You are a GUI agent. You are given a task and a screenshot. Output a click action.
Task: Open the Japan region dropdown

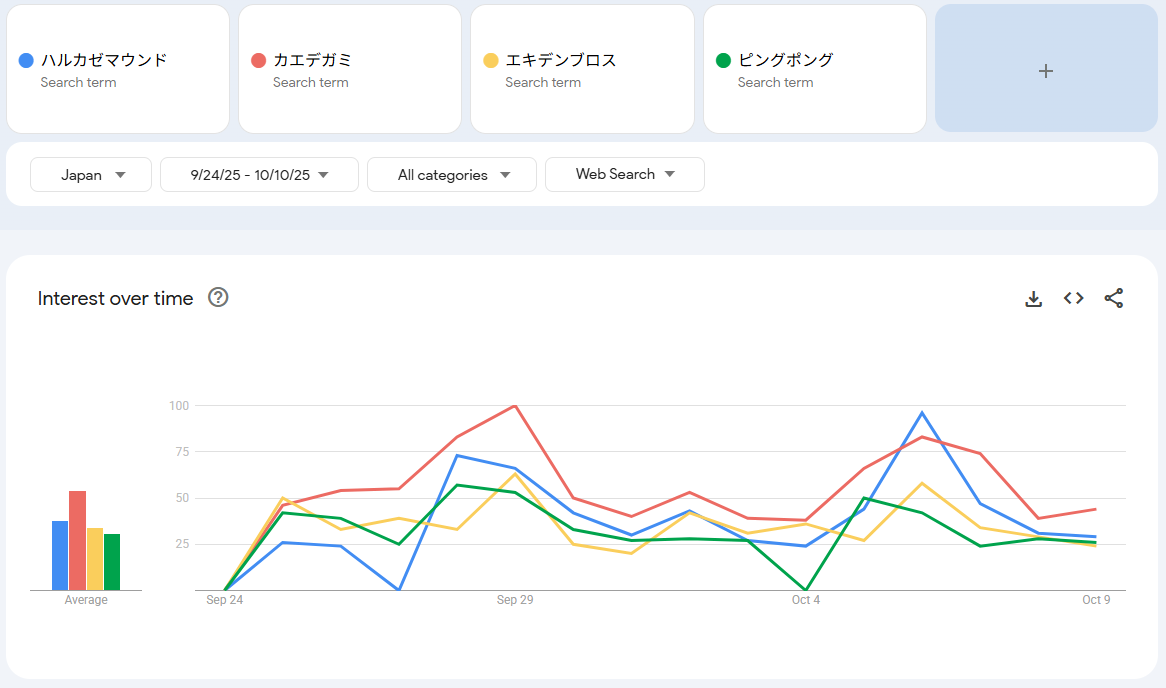point(91,175)
